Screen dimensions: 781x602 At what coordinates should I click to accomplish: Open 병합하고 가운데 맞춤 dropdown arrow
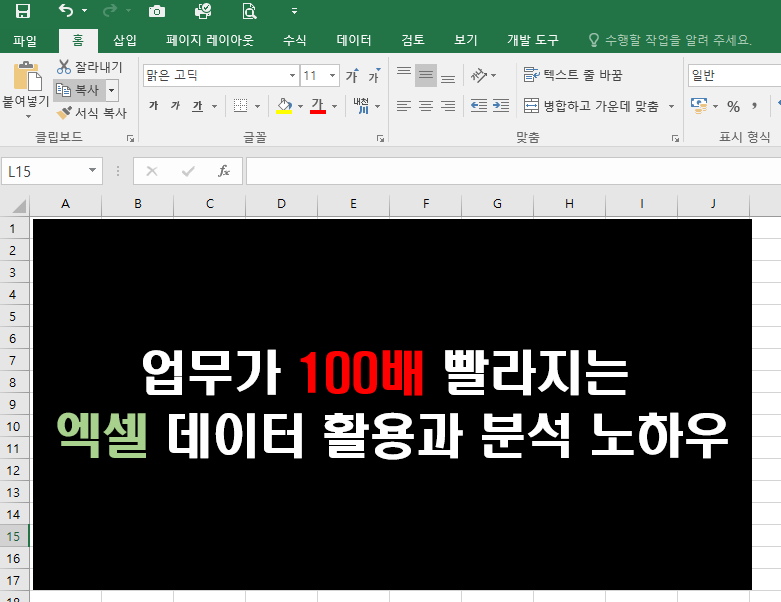pos(671,106)
